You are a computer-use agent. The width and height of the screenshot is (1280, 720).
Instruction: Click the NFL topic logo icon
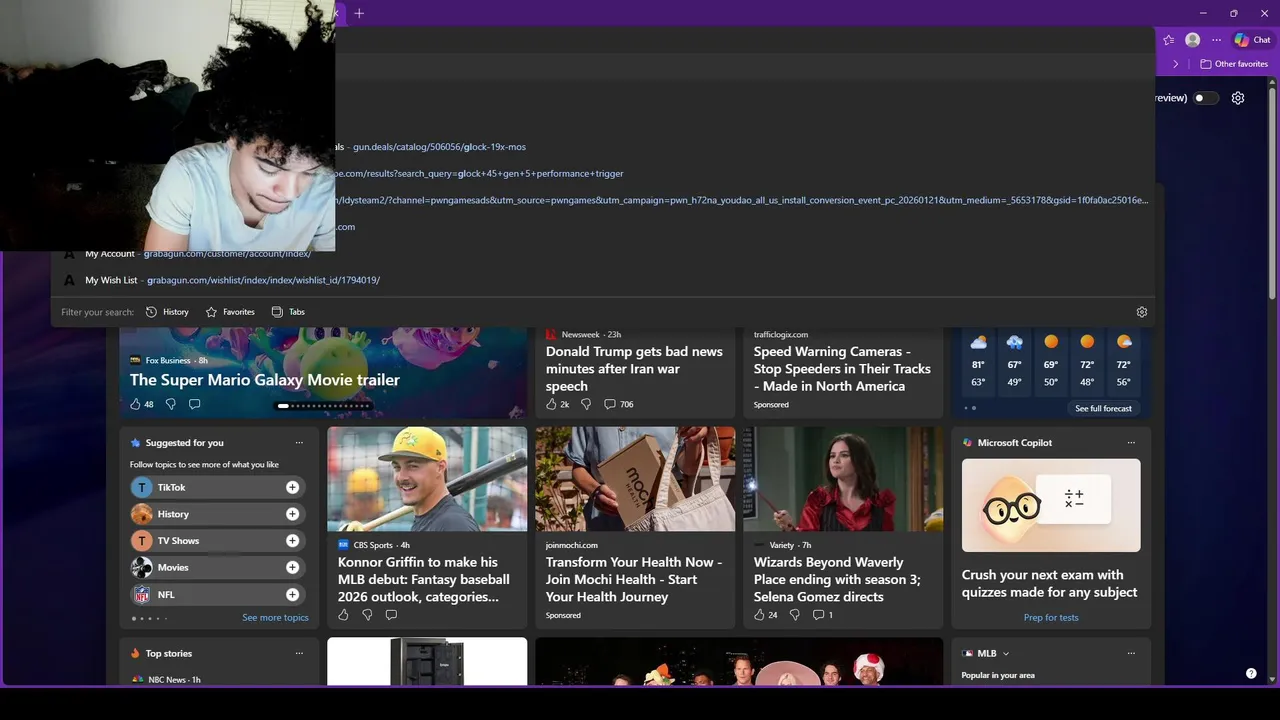pyautogui.click(x=142, y=594)
